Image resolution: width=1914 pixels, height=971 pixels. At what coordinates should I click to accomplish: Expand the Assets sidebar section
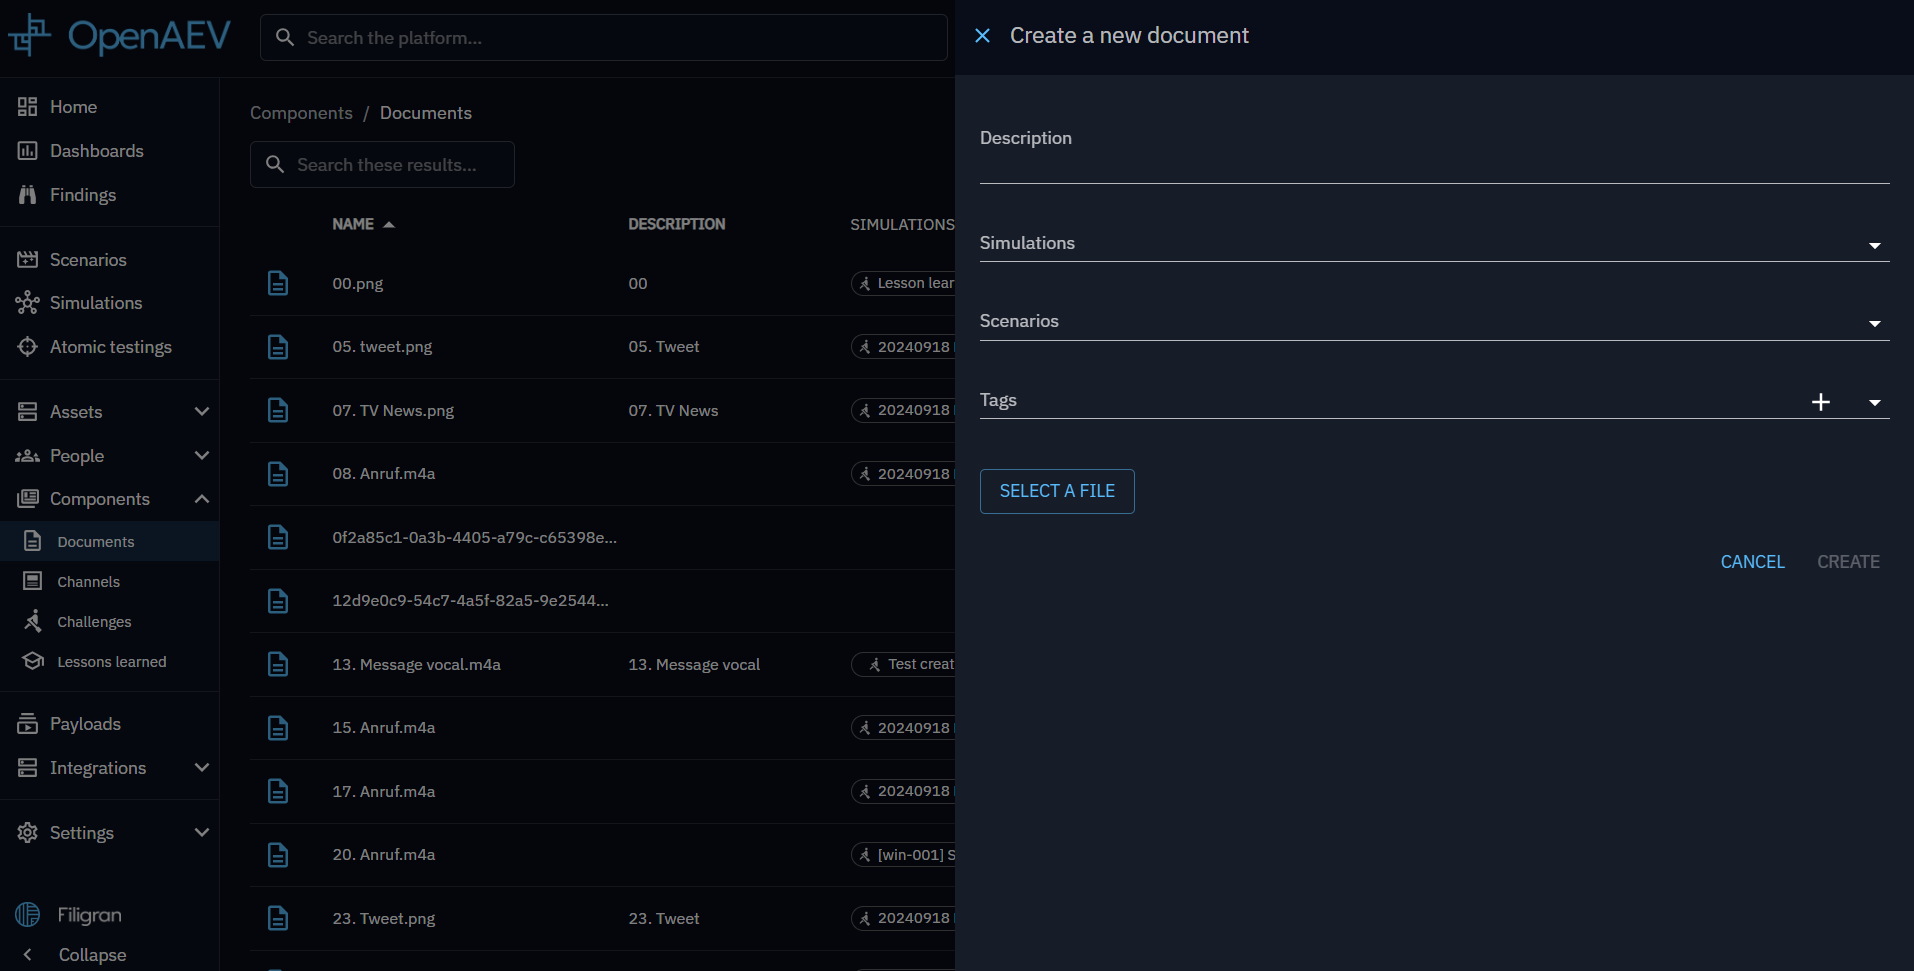(x=201, y=412)
